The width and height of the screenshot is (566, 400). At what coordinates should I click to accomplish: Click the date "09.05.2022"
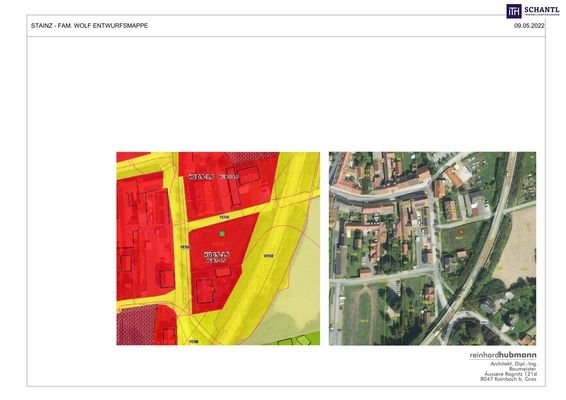(529, 26)
